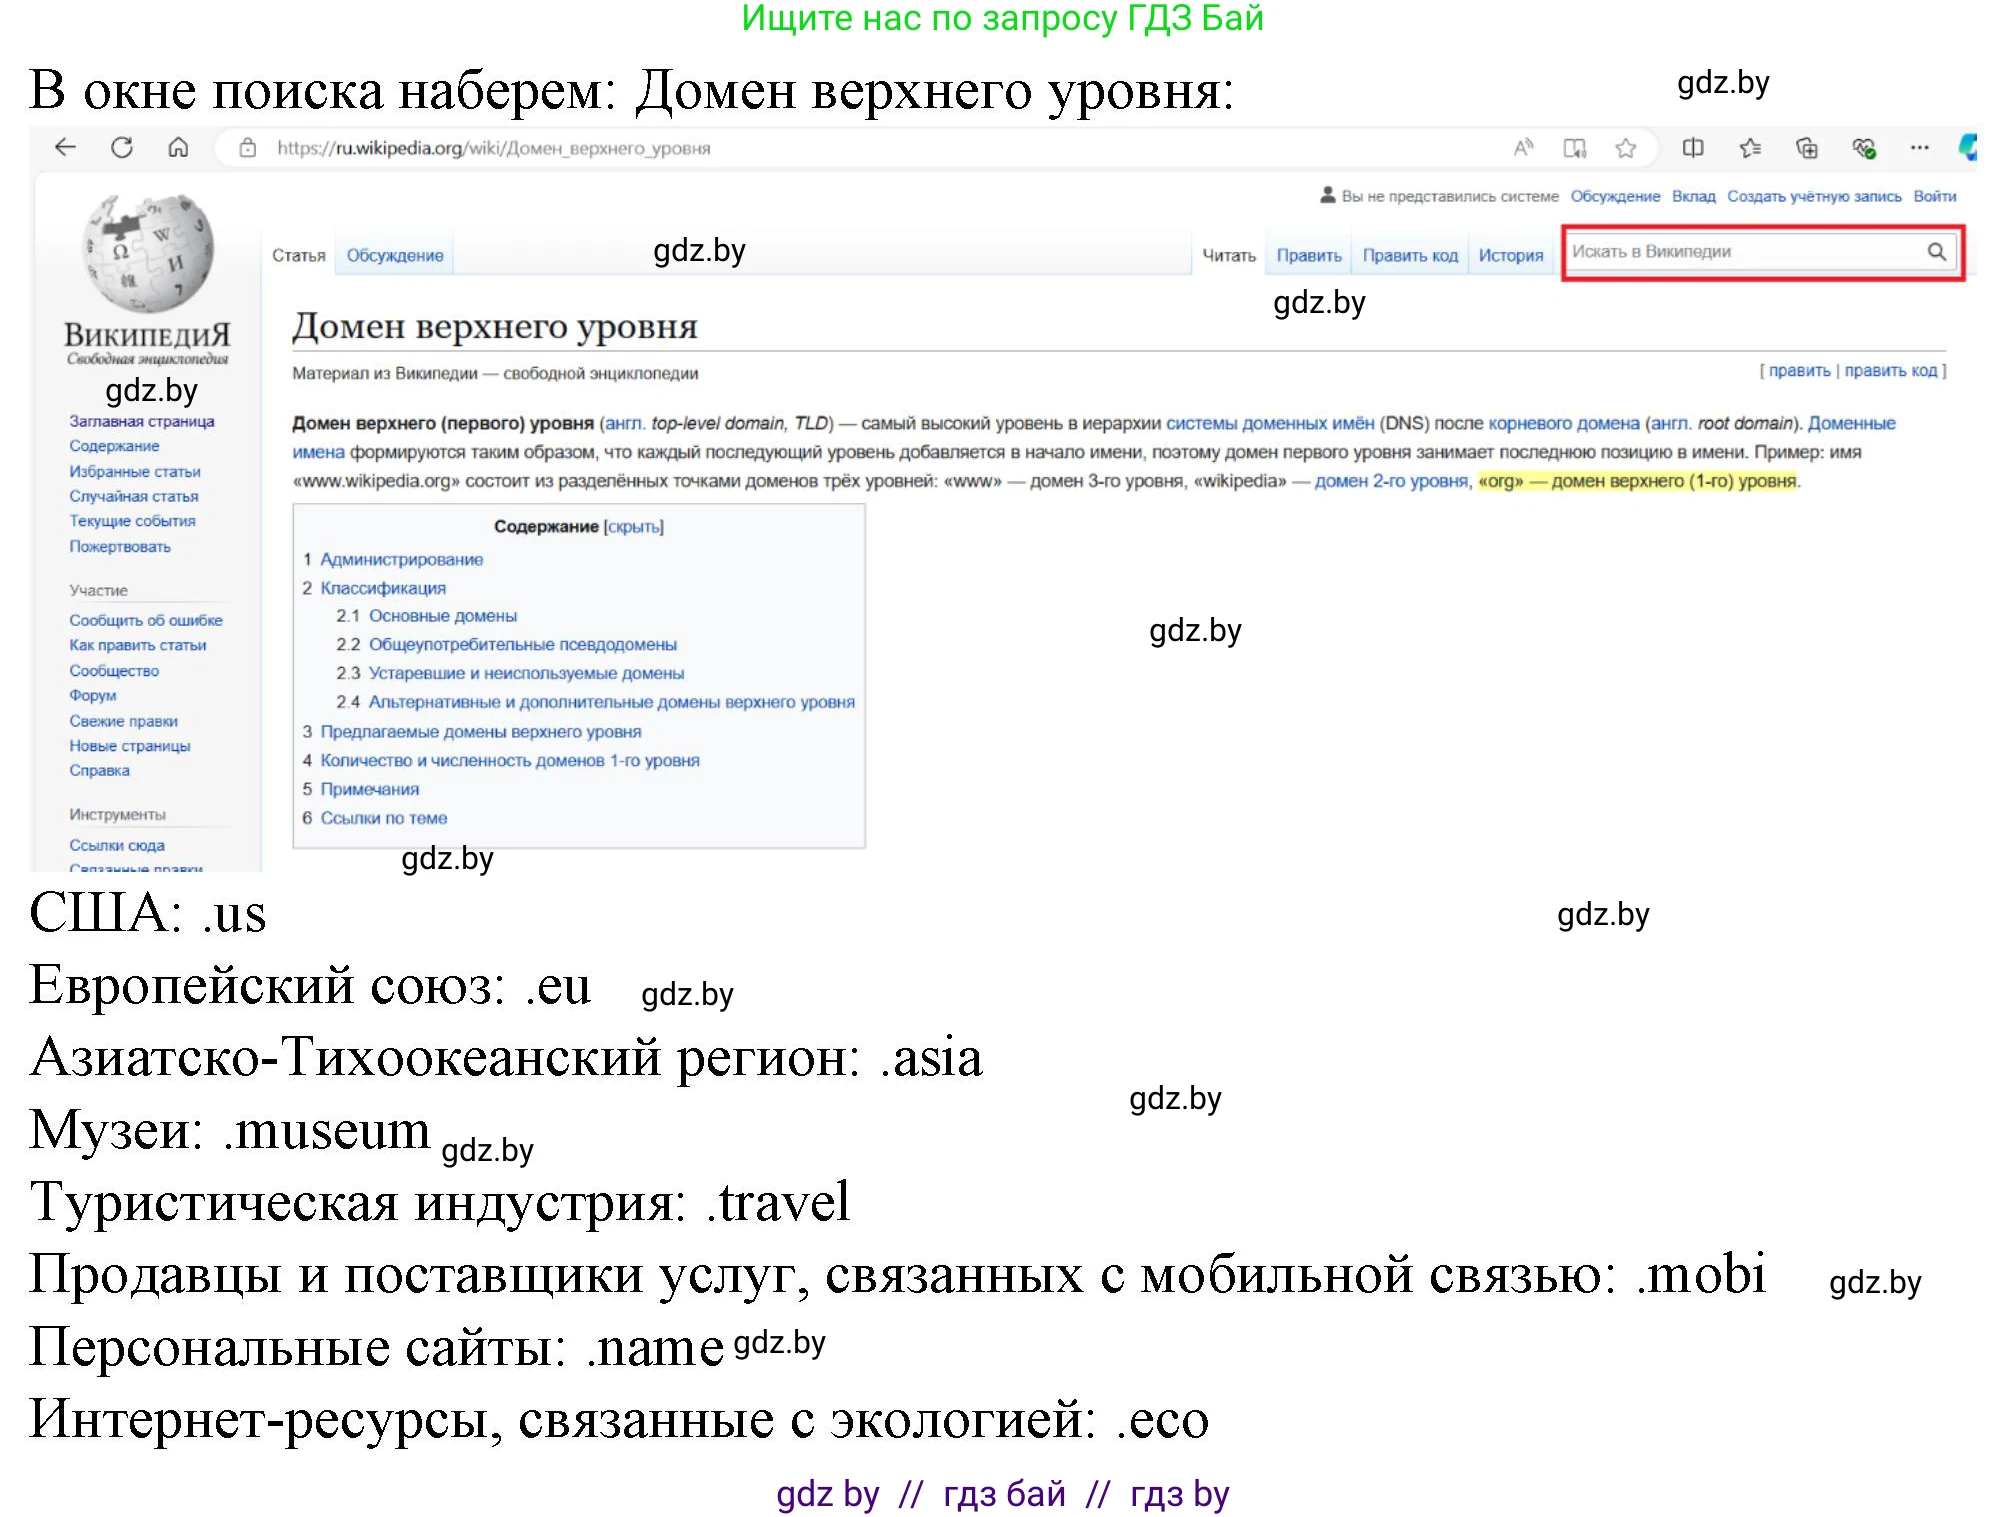Click the browser back arrow
Screen dimensions: 2008x1517
coord(66,148)
